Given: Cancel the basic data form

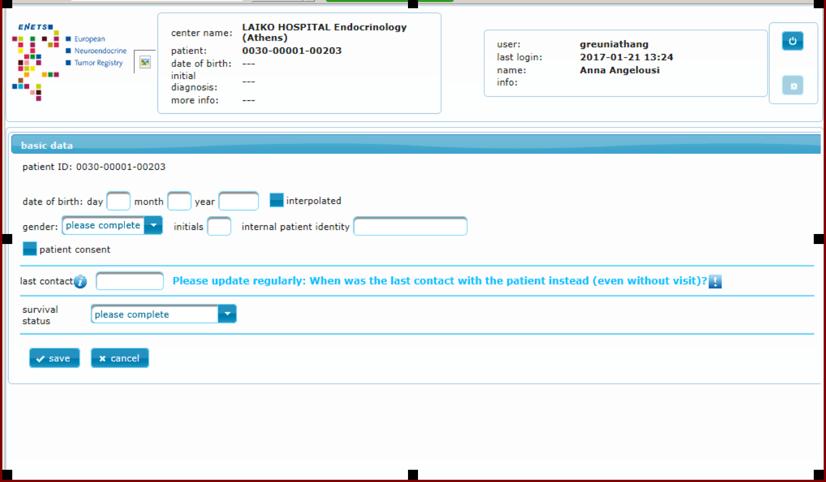Looking at the screenshot, I should [x=120, y=358].
